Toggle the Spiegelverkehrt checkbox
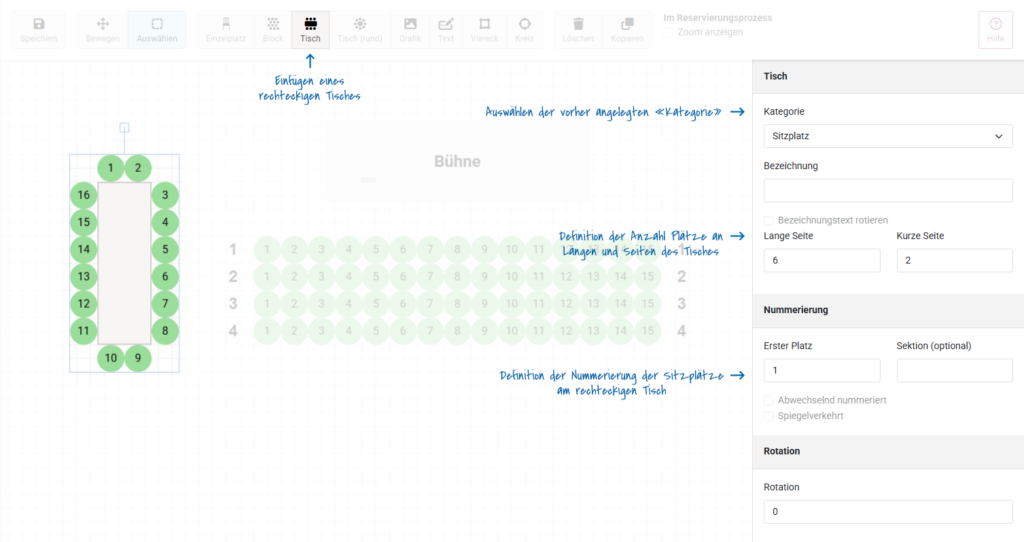Viewport: 1024px width, 542px height. (x=769, y=416)
